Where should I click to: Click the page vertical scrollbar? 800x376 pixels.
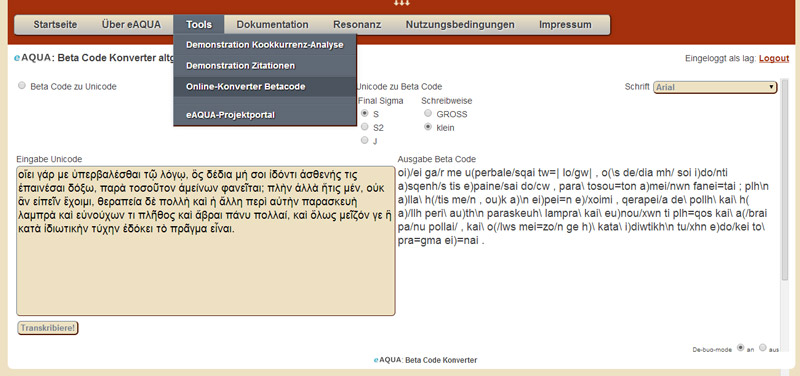(785, 179)
